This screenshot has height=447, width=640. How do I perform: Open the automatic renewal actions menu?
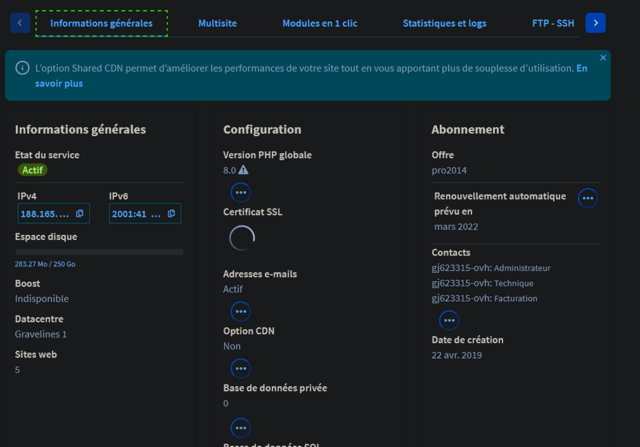click(588, 198)
